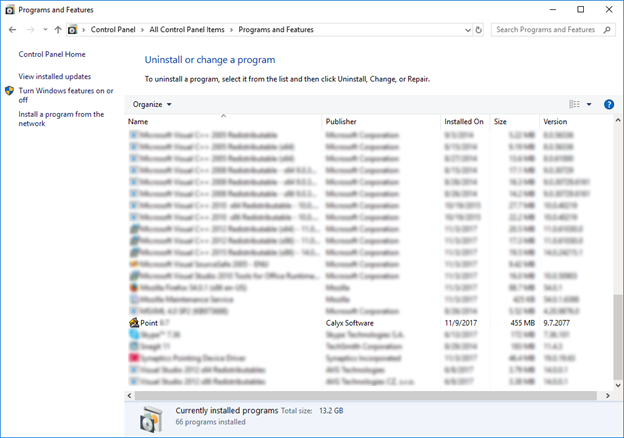
Task: Click the shield icon beside Windows features
Action: [x=10, y=91]
